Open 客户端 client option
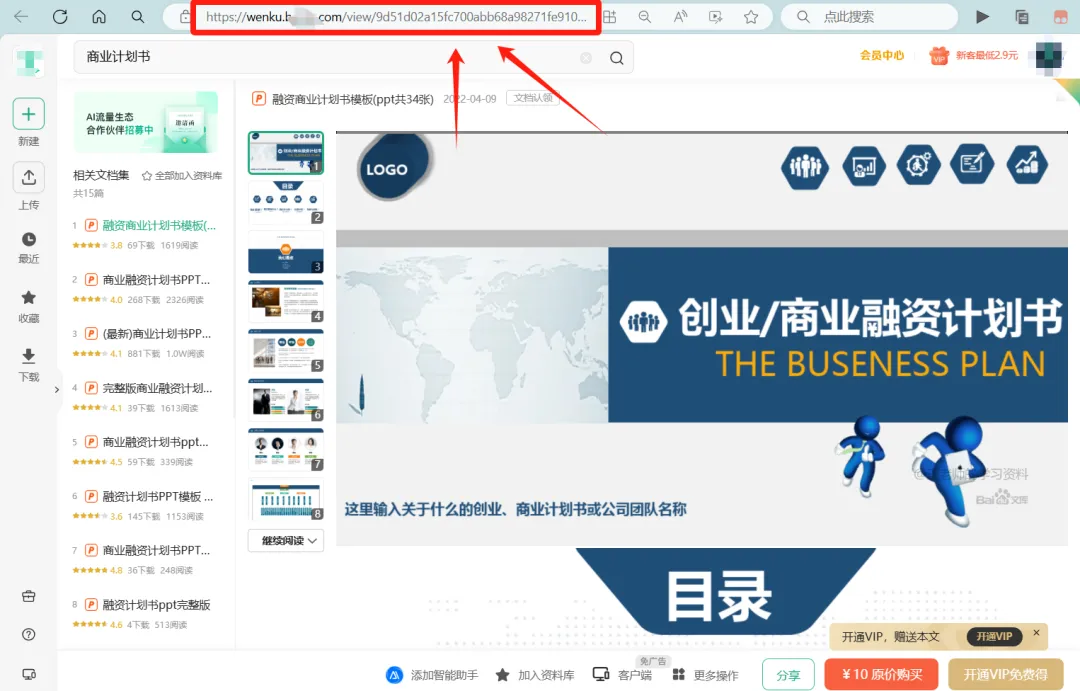1080x691 pixels. [x=622, y=675]
